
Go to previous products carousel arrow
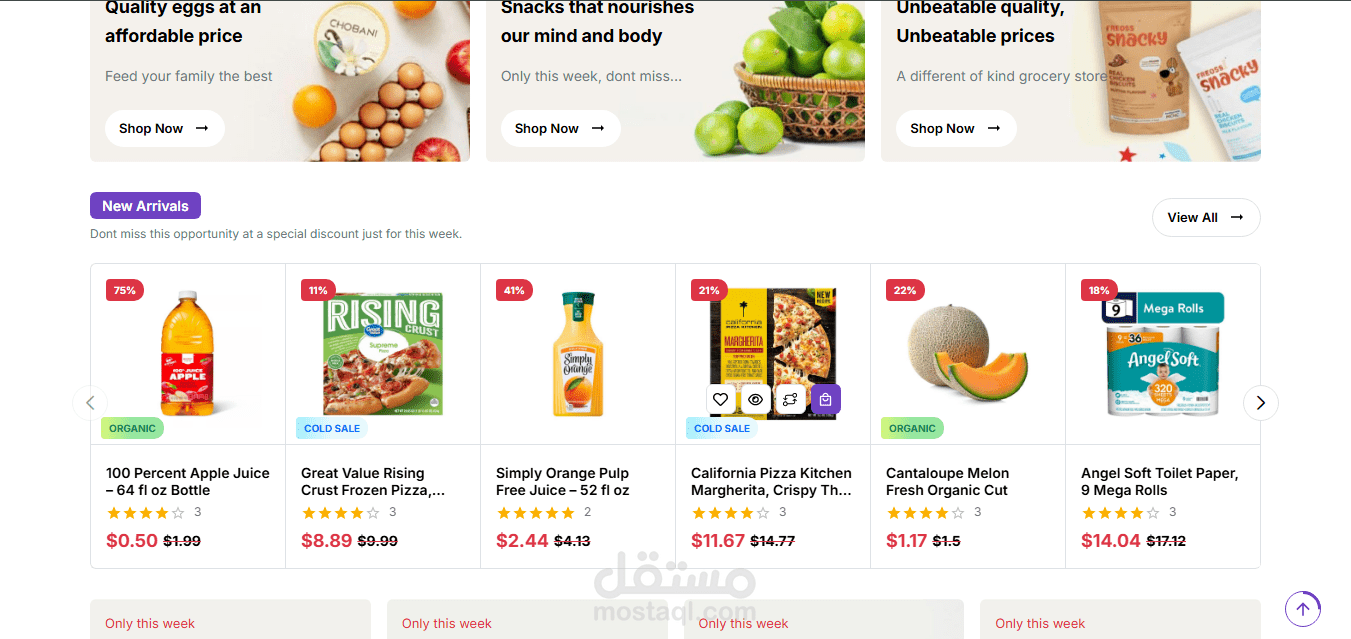[90, 402]
